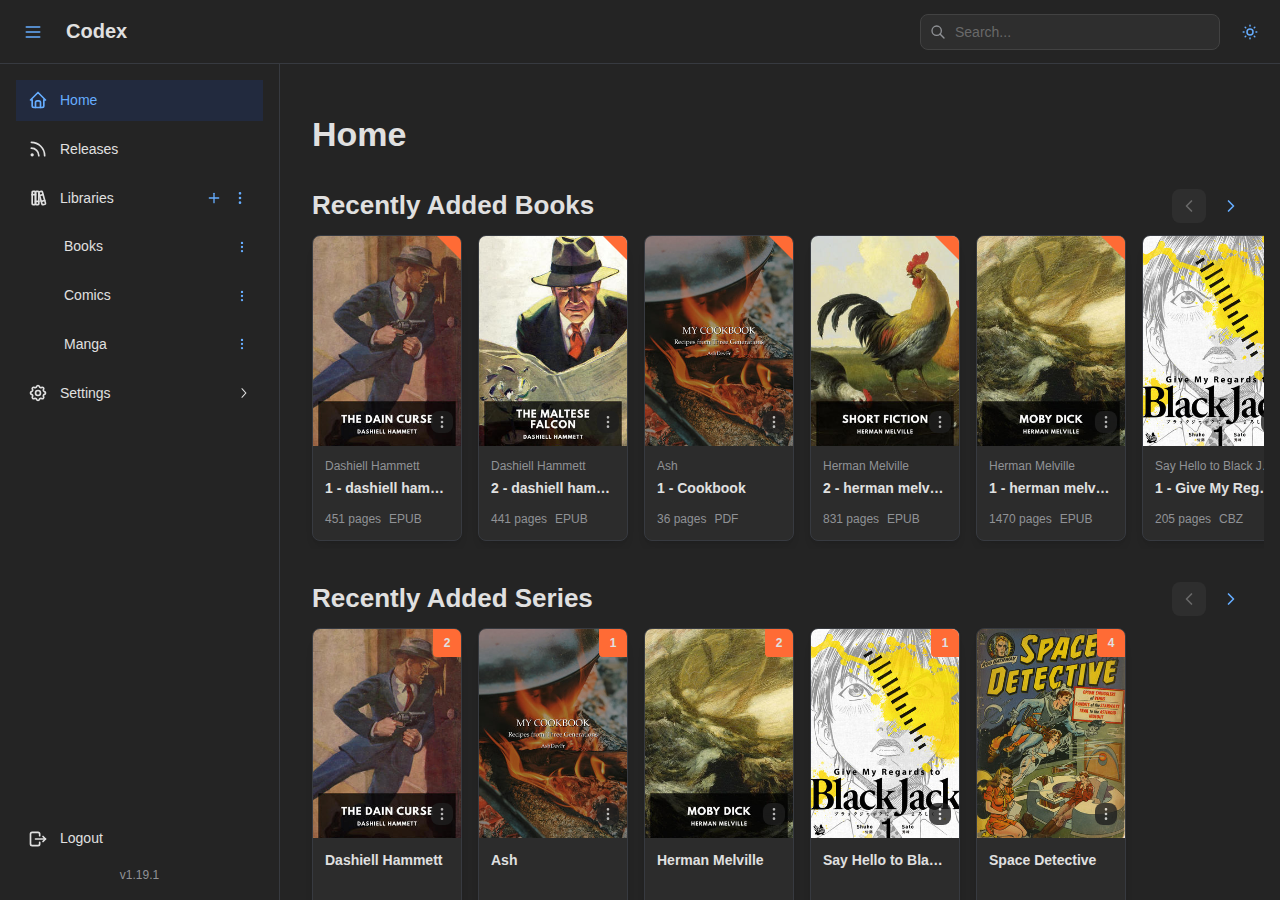Click the '2 - dashiell ham…' book title
Screen dimensions: 1280x900
[551, 488]
